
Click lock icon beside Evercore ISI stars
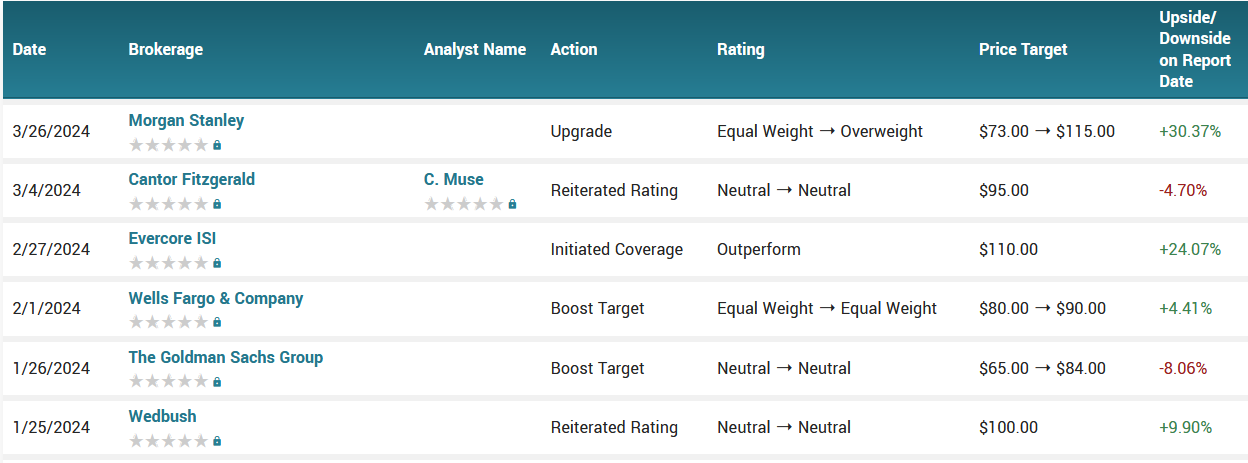(217, 263)
